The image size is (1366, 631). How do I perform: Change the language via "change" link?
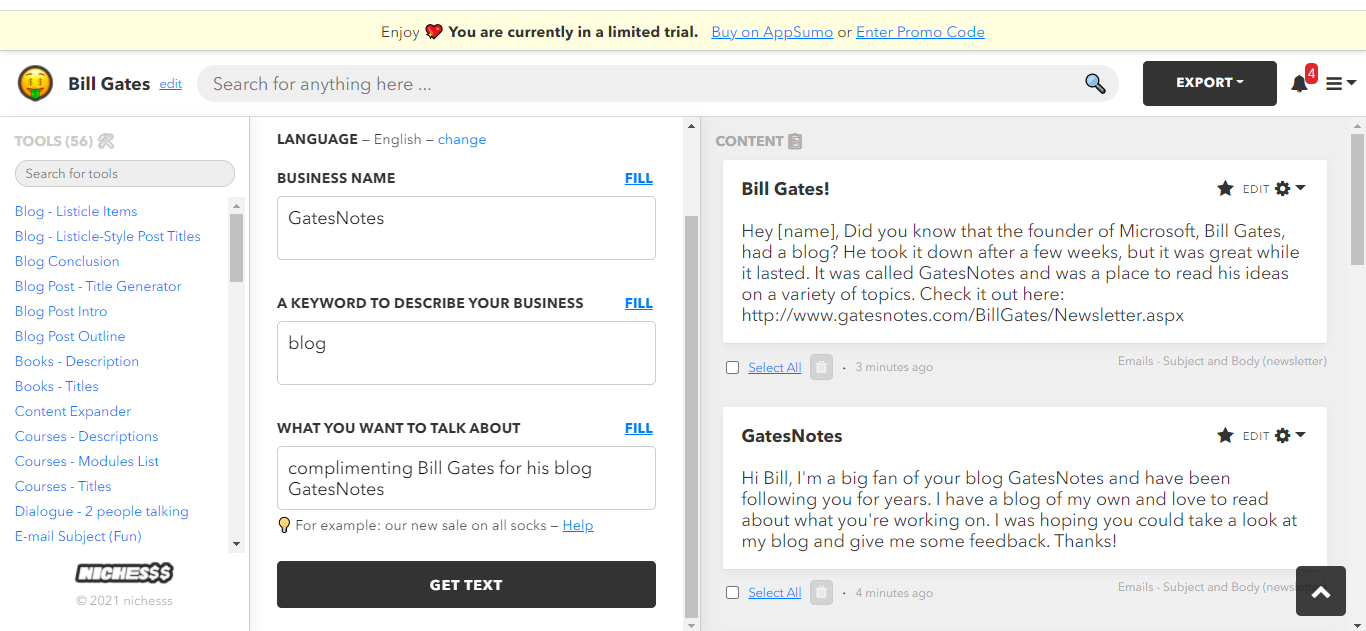(462, 139)
